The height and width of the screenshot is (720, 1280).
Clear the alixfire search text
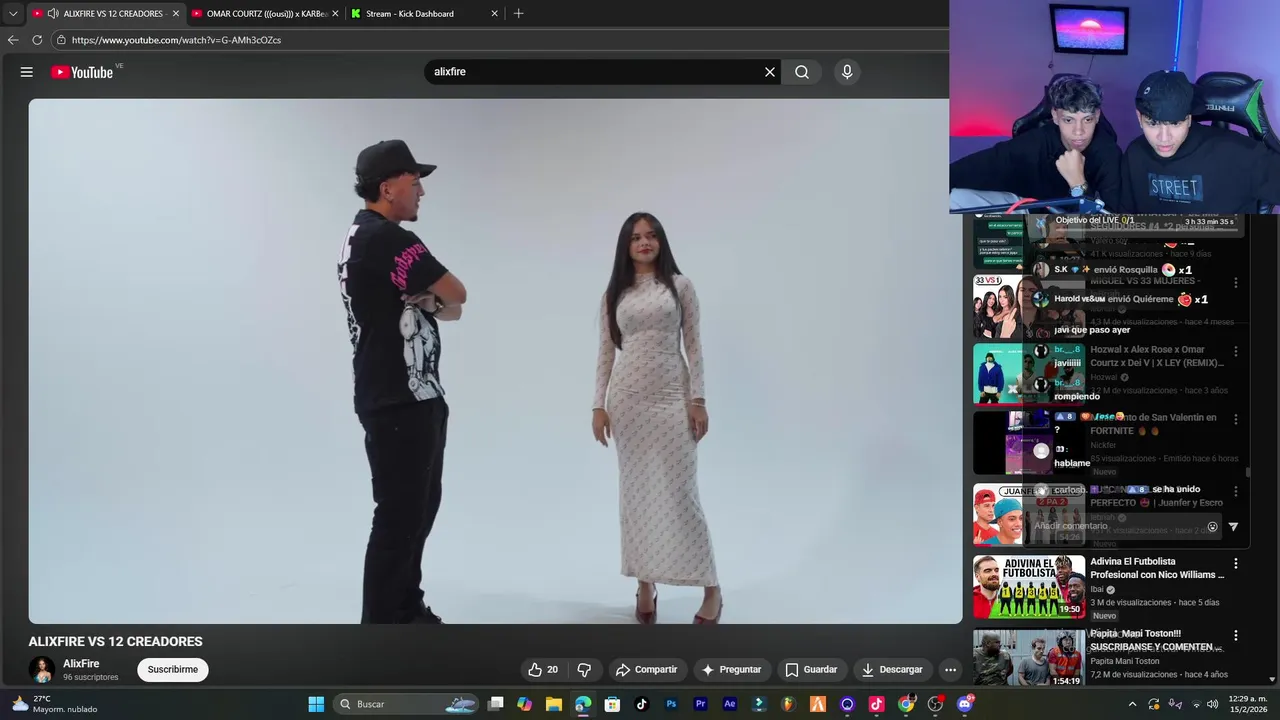click(770, 72)
